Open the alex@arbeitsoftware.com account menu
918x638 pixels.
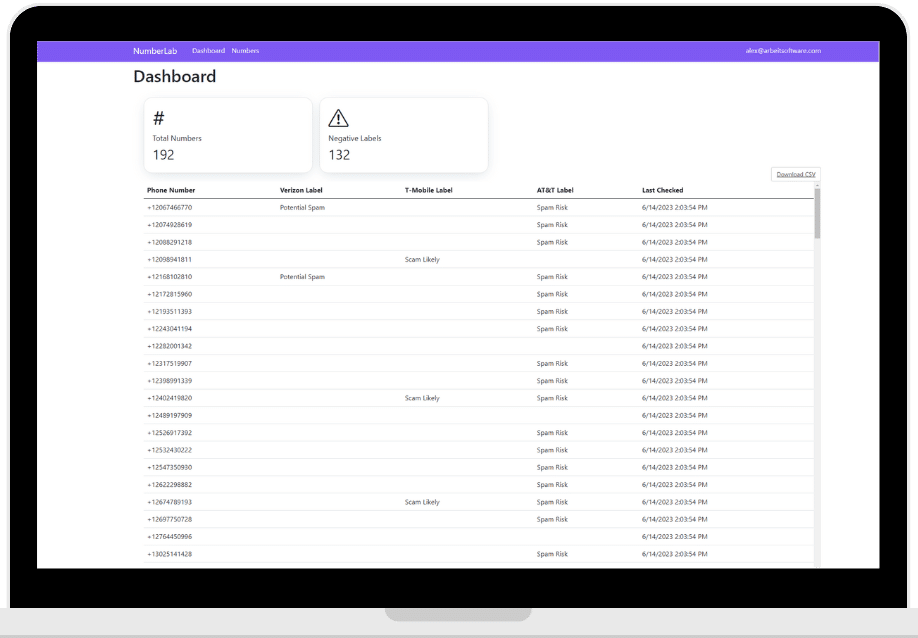tap(782, 51)
